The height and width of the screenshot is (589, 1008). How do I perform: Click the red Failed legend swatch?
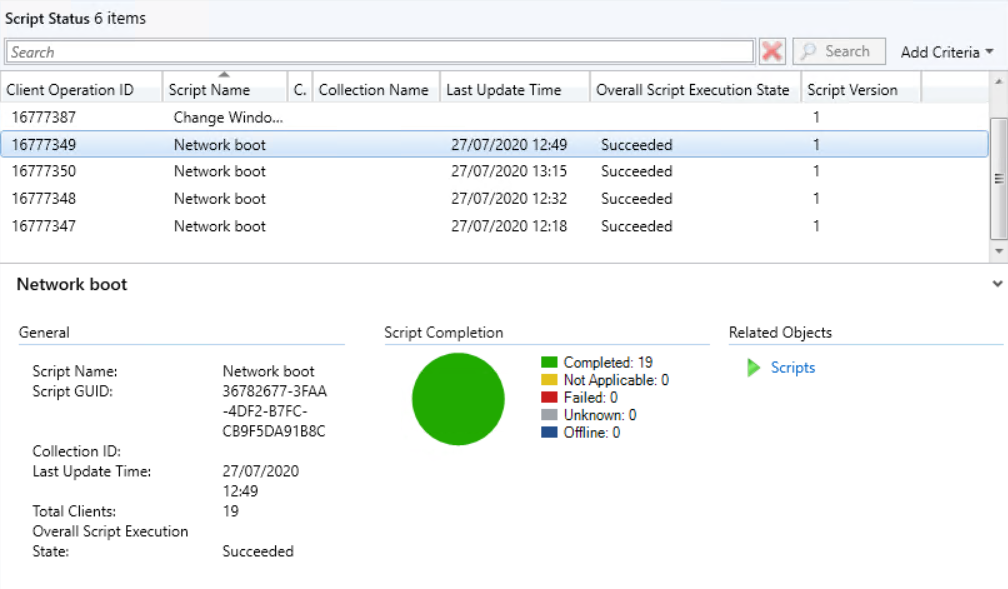point(549,398)
